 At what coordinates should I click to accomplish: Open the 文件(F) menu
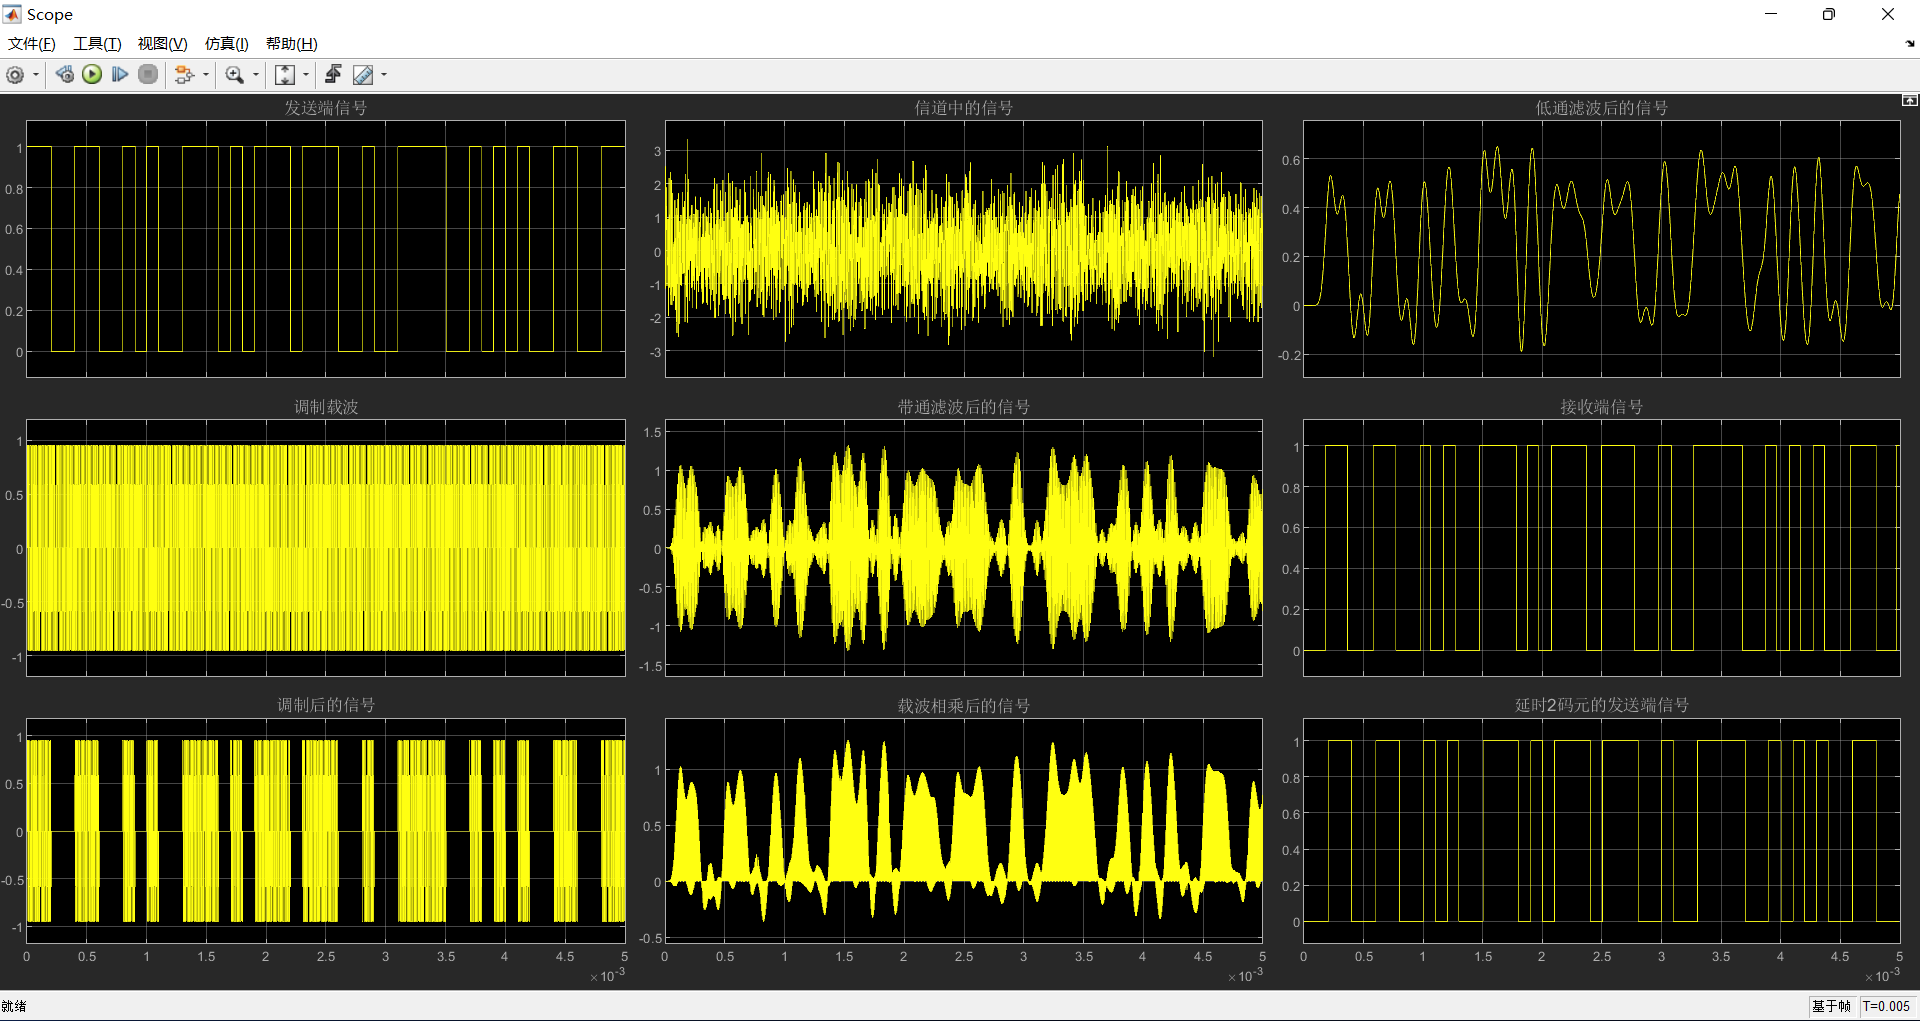click(32, 44)
